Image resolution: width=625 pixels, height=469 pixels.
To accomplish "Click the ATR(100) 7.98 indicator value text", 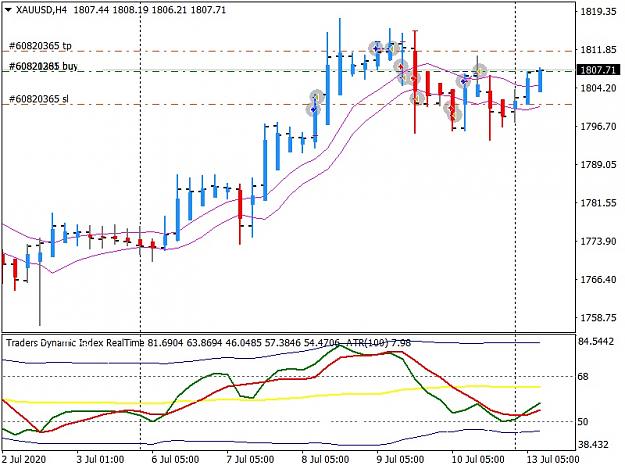I will coord(379,343).
